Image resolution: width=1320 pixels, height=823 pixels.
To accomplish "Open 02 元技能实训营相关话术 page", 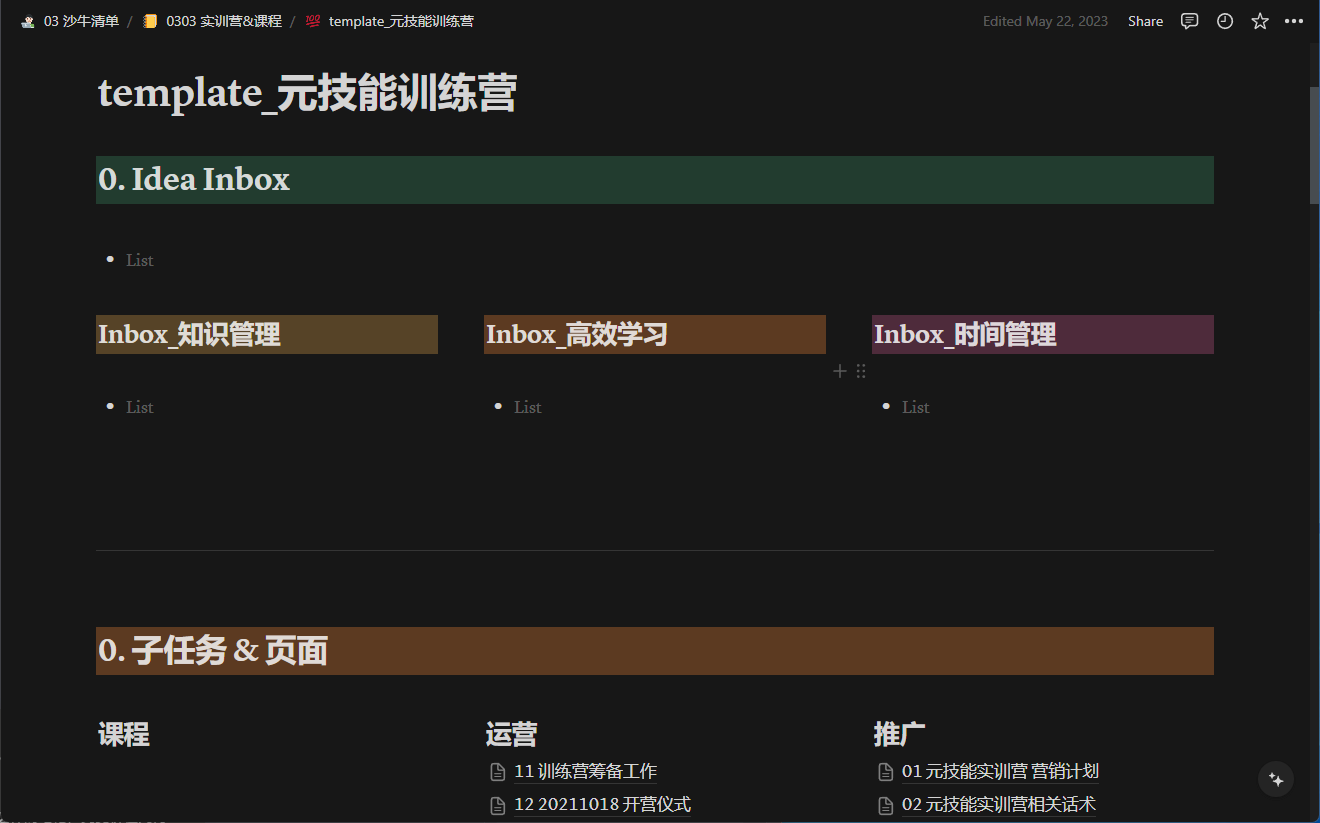I will pyautogui.click(x=999, y=805).
